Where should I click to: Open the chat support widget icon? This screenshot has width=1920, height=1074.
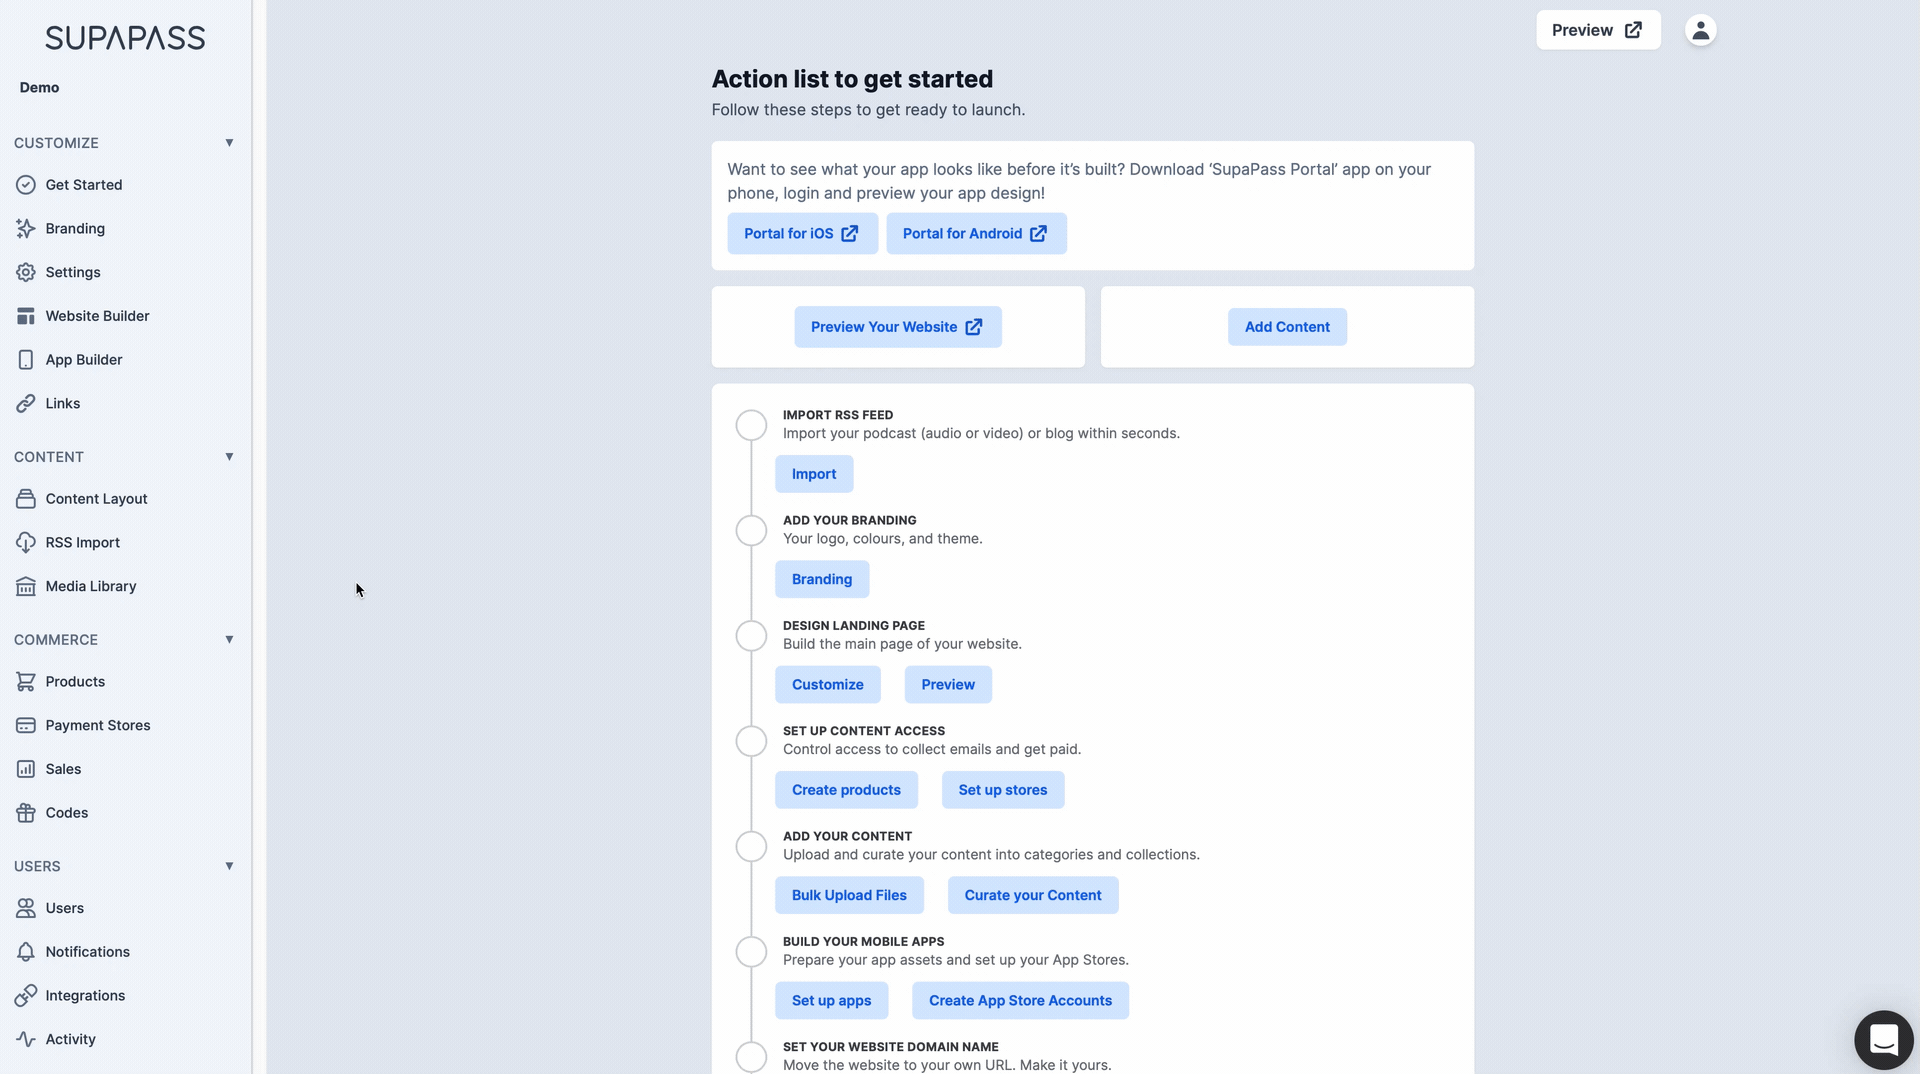(1884, 1040)
